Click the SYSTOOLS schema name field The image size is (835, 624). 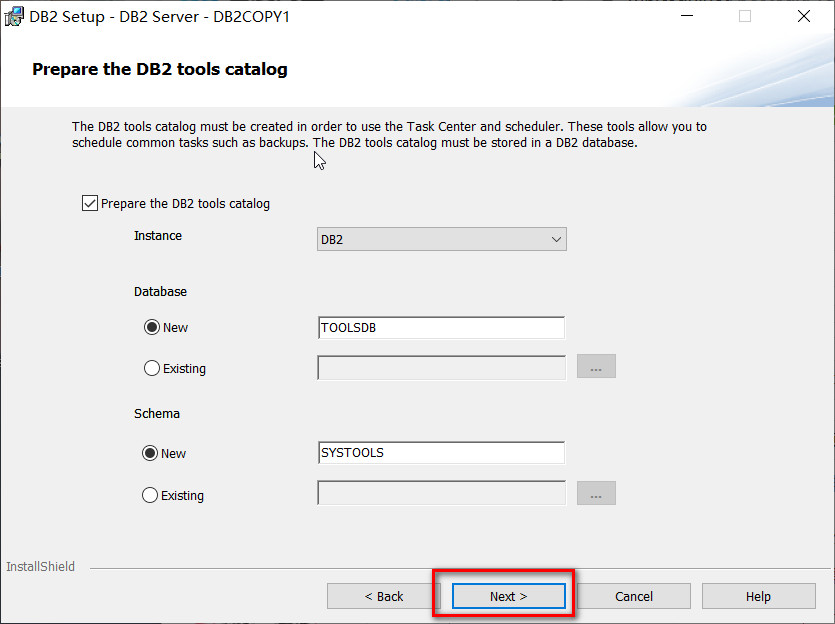point(441,453)
